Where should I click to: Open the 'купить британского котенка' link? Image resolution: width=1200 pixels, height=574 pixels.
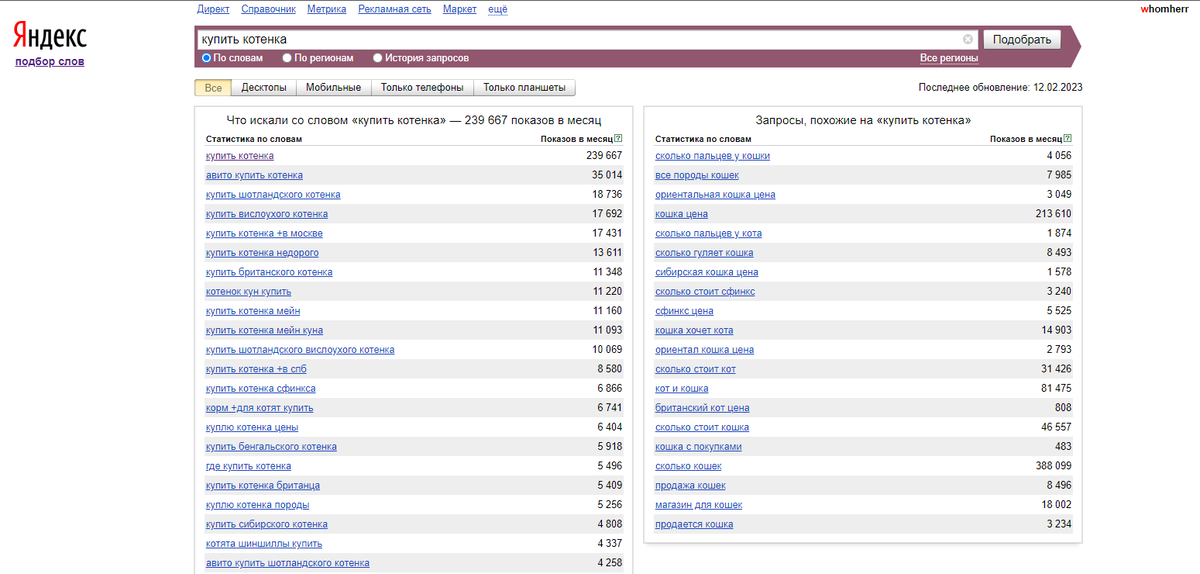(269, 272)
